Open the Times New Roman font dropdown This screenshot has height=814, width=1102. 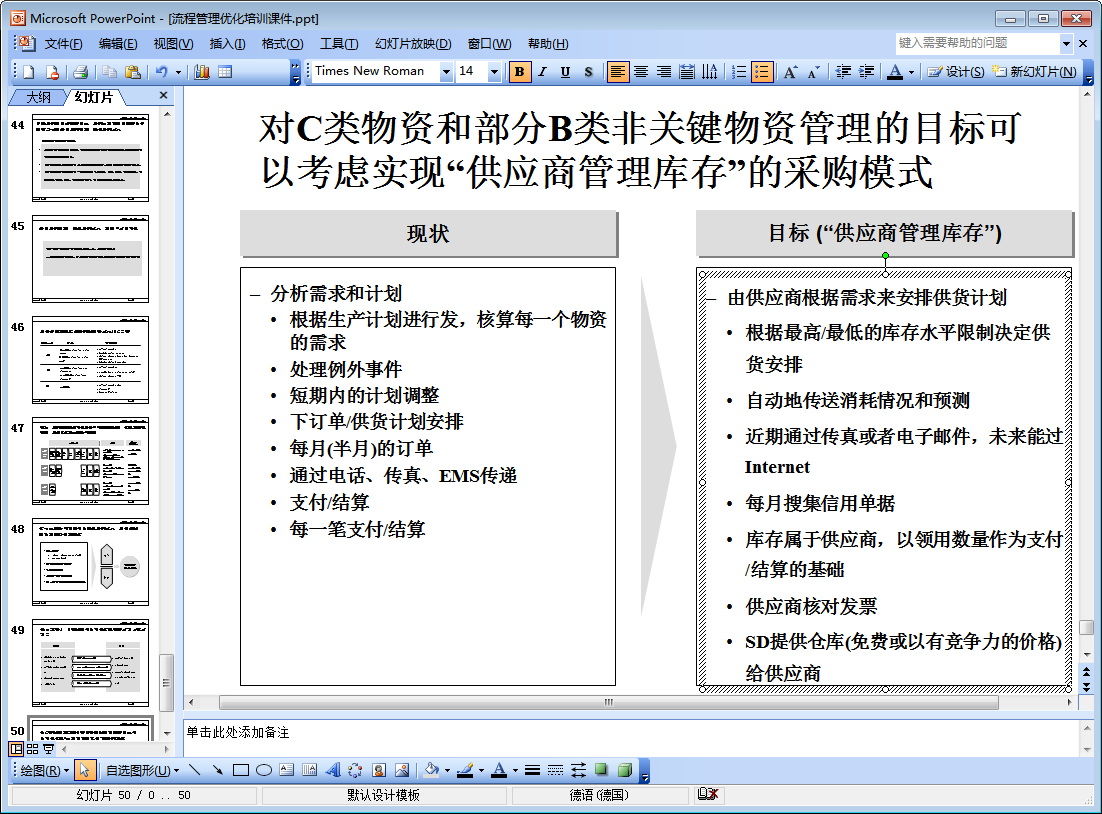click(x=446, y=72)
